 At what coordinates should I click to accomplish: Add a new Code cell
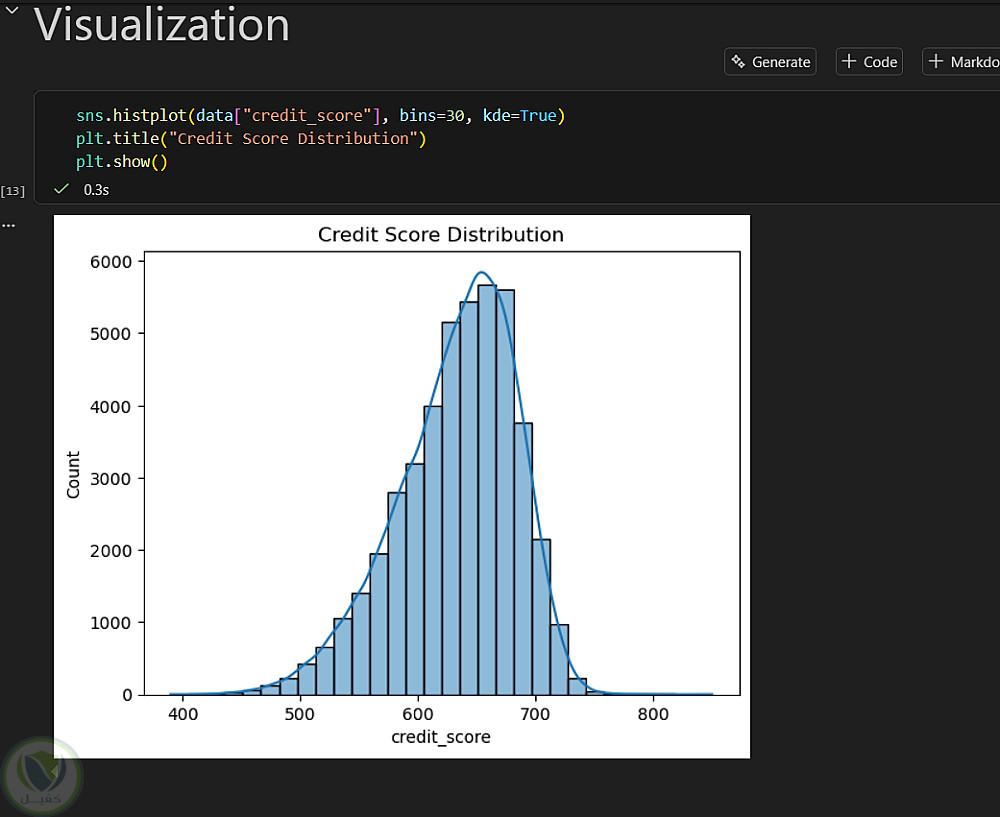point(869,62)
